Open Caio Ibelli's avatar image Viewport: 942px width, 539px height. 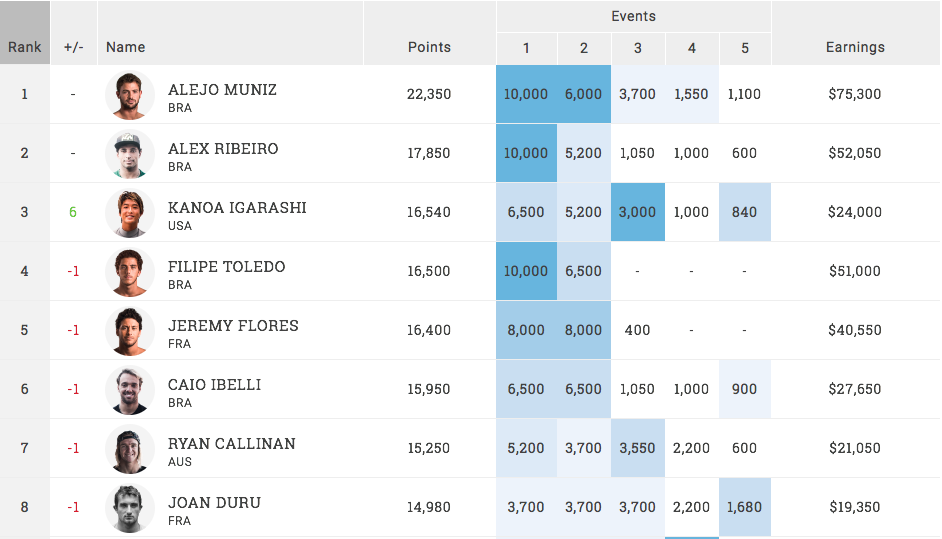[x=130, y=390]
